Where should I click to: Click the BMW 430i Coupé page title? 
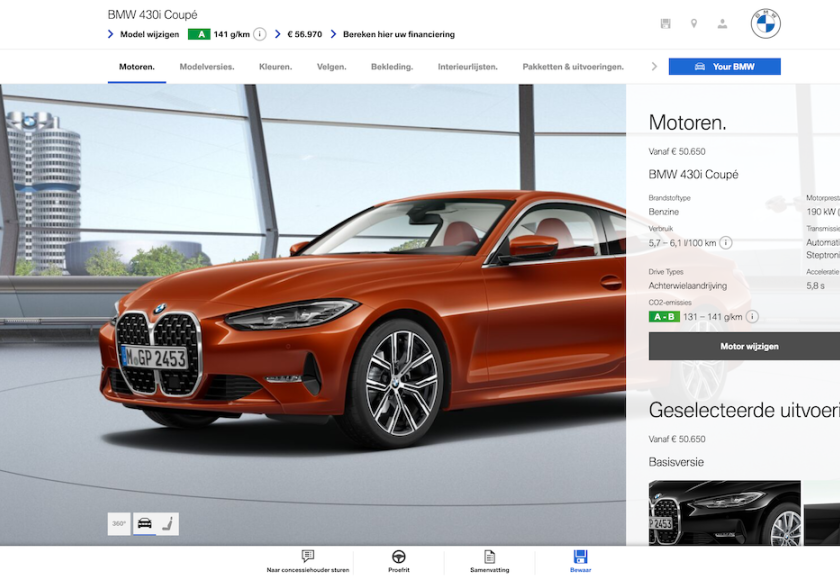coord(152,15)
